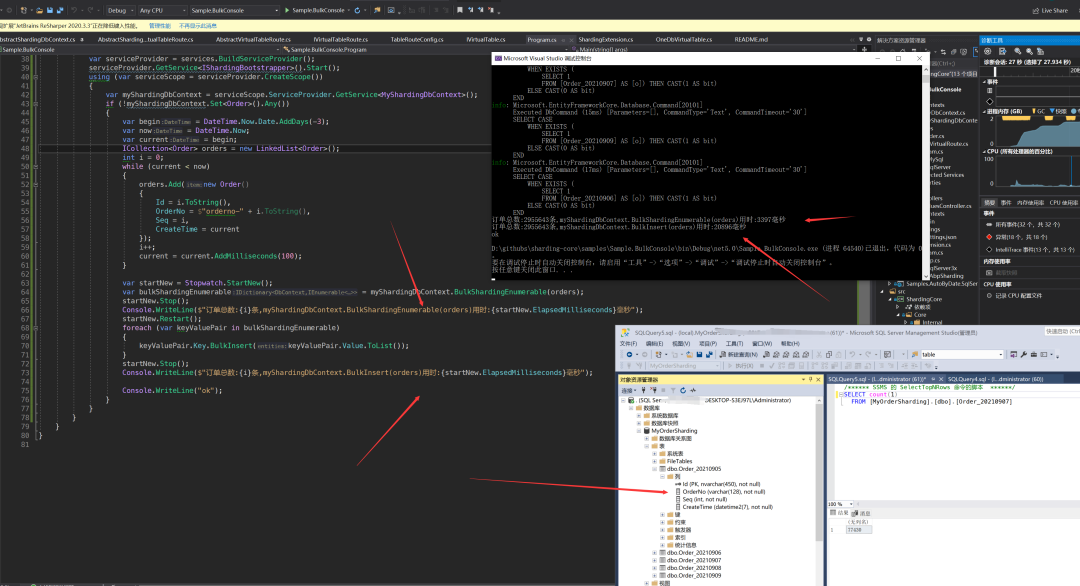Click the refresh icon in the Object Explorer toolbar
Screen dimensions: 1080x586
pos(683,390)
